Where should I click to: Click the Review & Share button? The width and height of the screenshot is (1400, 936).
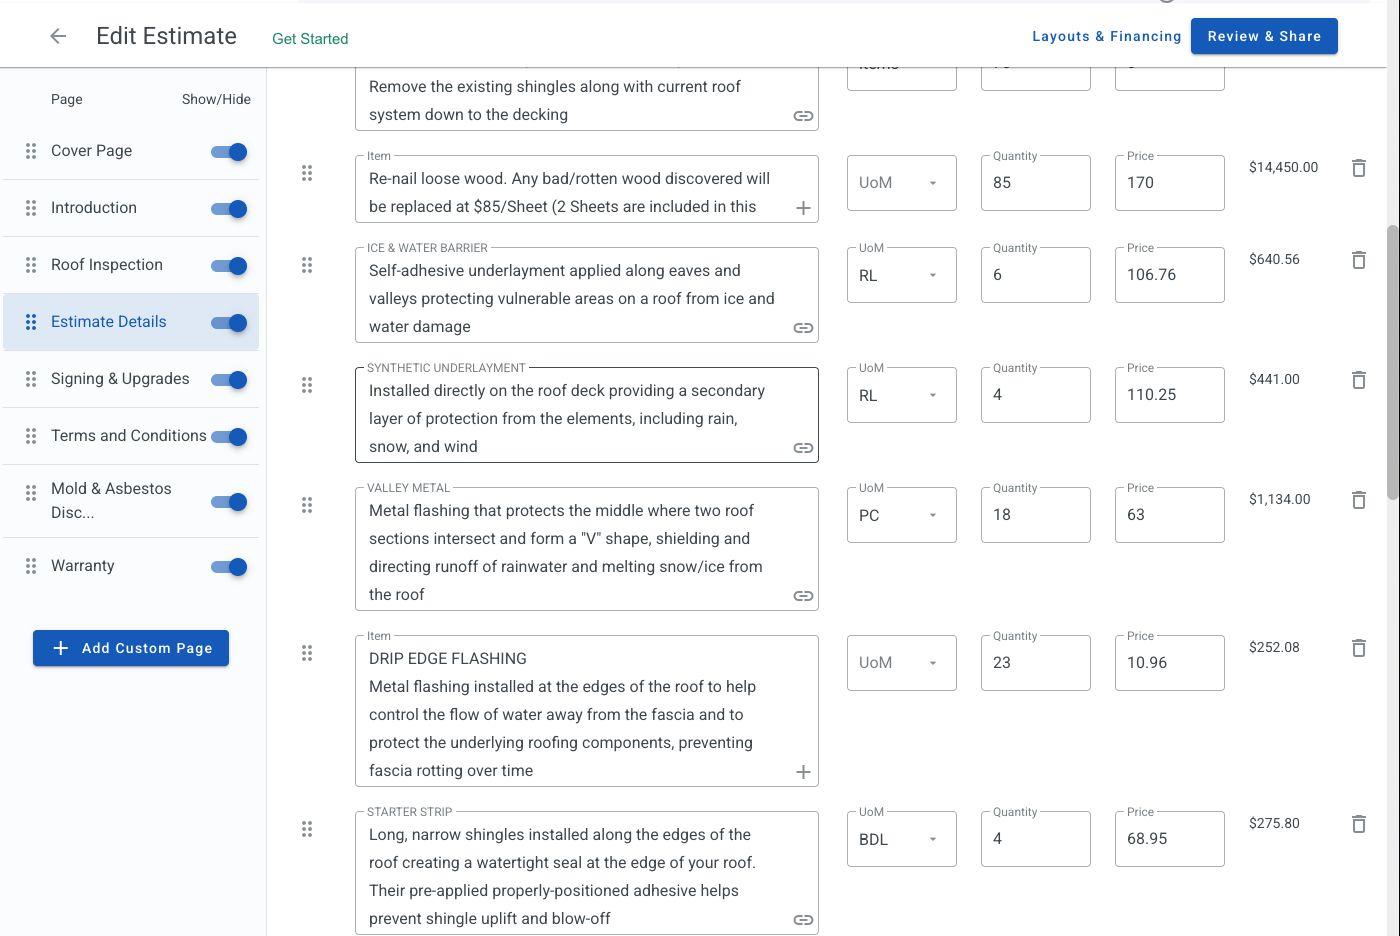point(1264,37)
